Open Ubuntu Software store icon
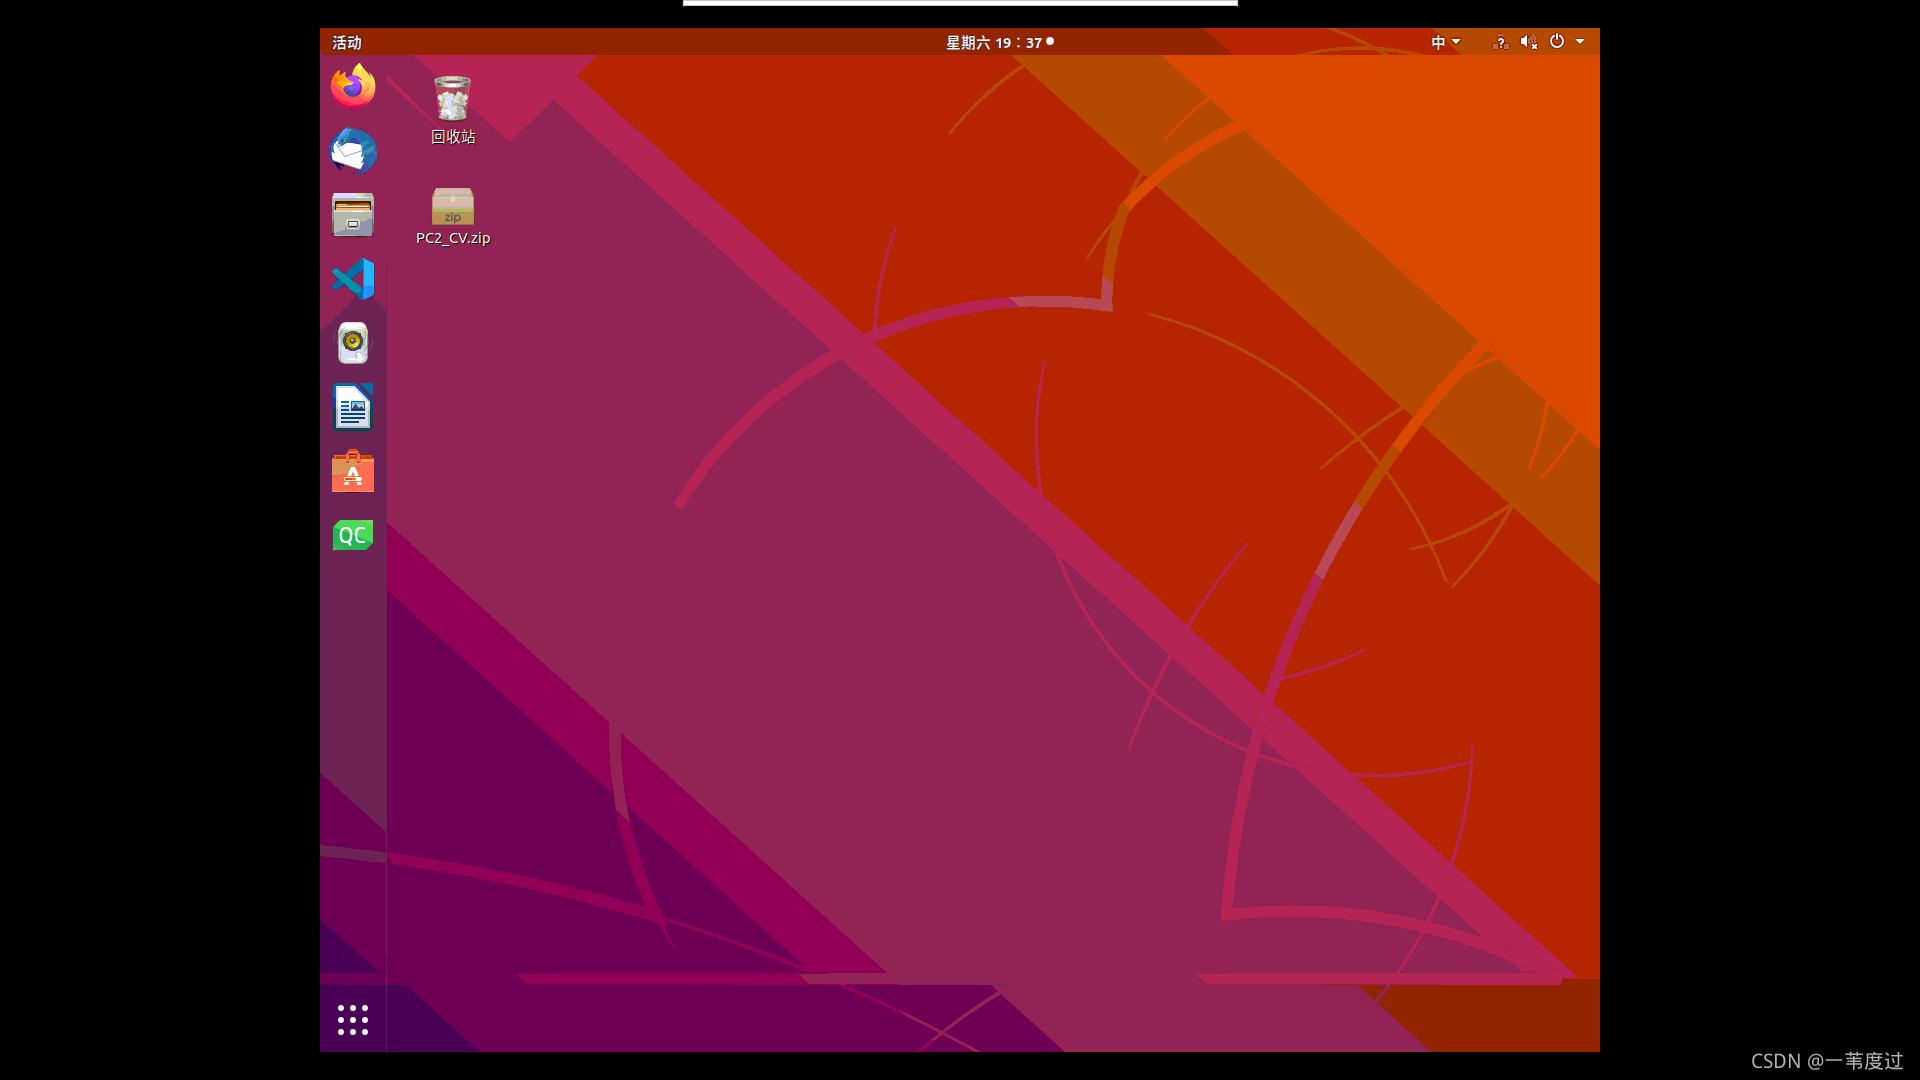This screenshot has width=1920, height=1080. click(353, 471)
